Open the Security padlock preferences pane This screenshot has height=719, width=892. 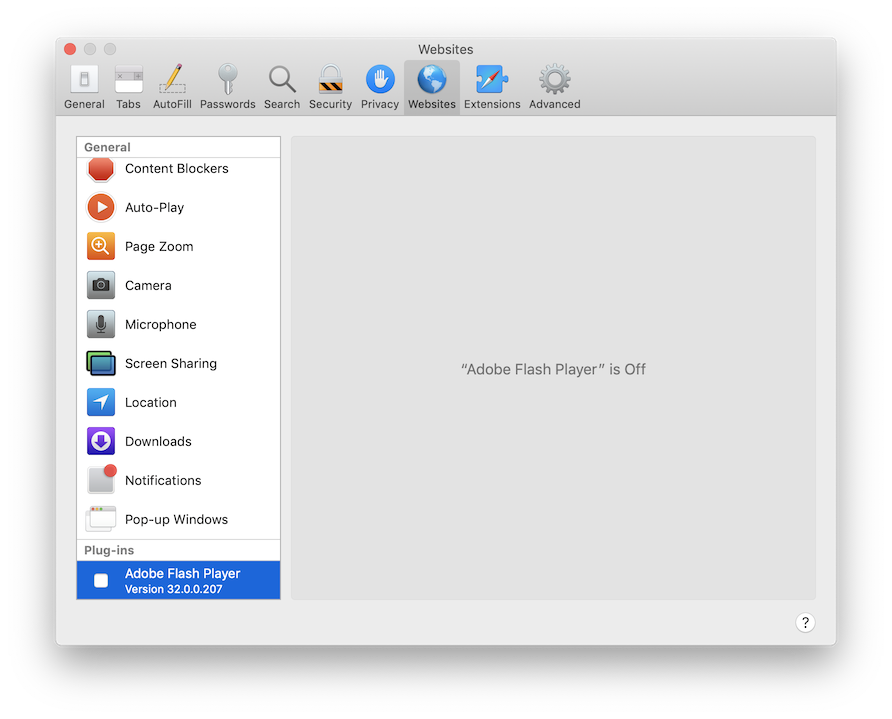point(330,87)
